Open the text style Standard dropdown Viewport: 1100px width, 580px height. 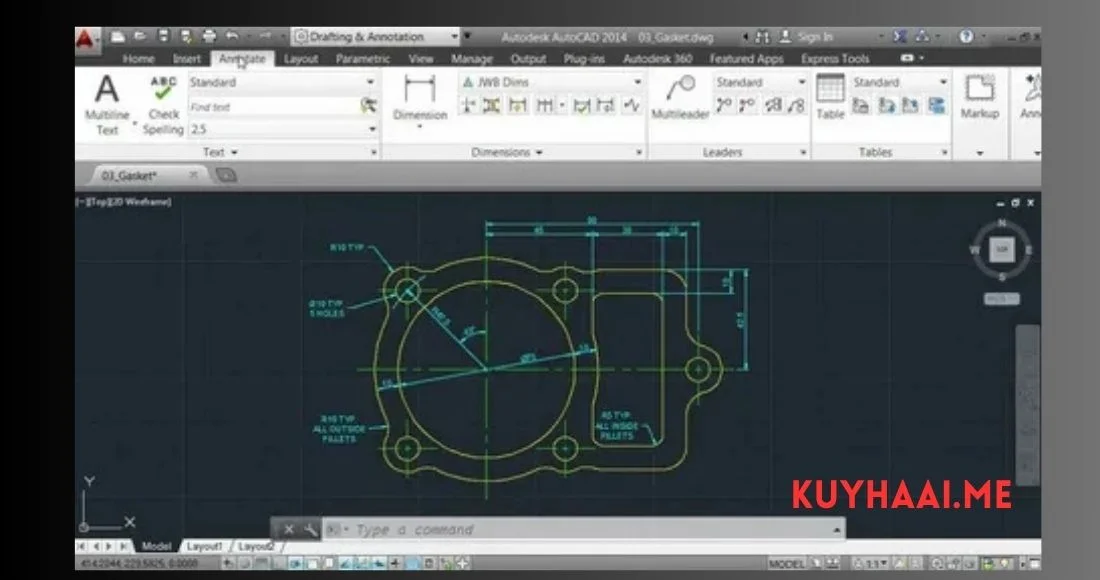(x=370, y=82)
